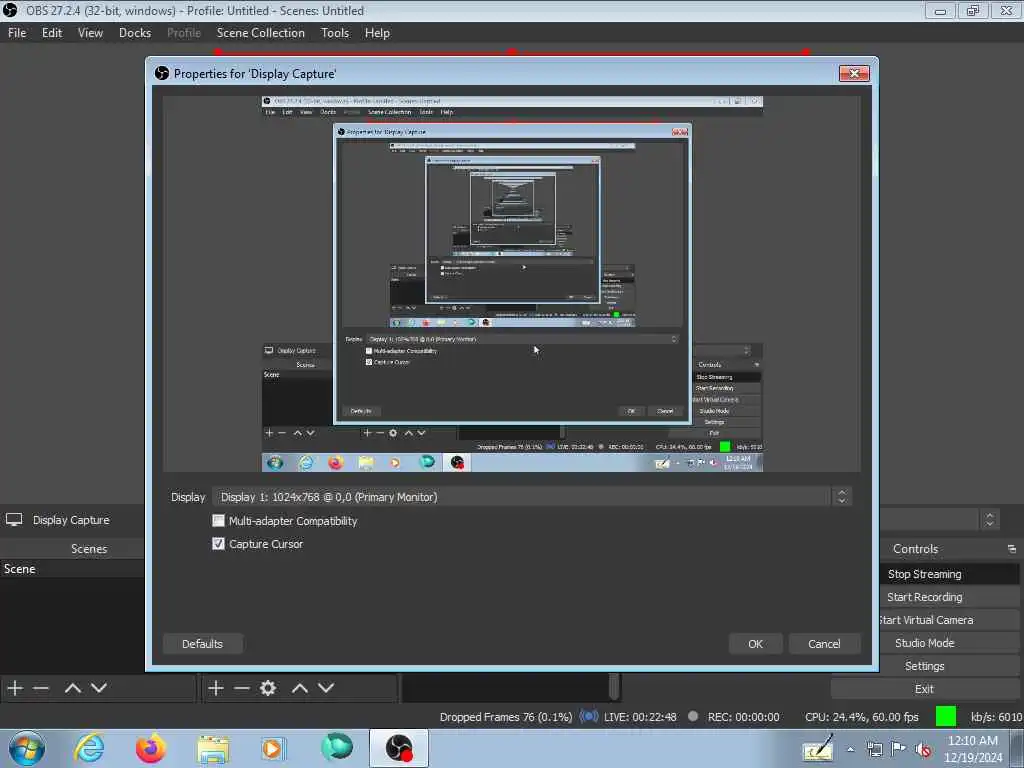Click the recording status dot icon
Screen dimensions: 1024x768
pyautogui.click(x=693, y=716)
